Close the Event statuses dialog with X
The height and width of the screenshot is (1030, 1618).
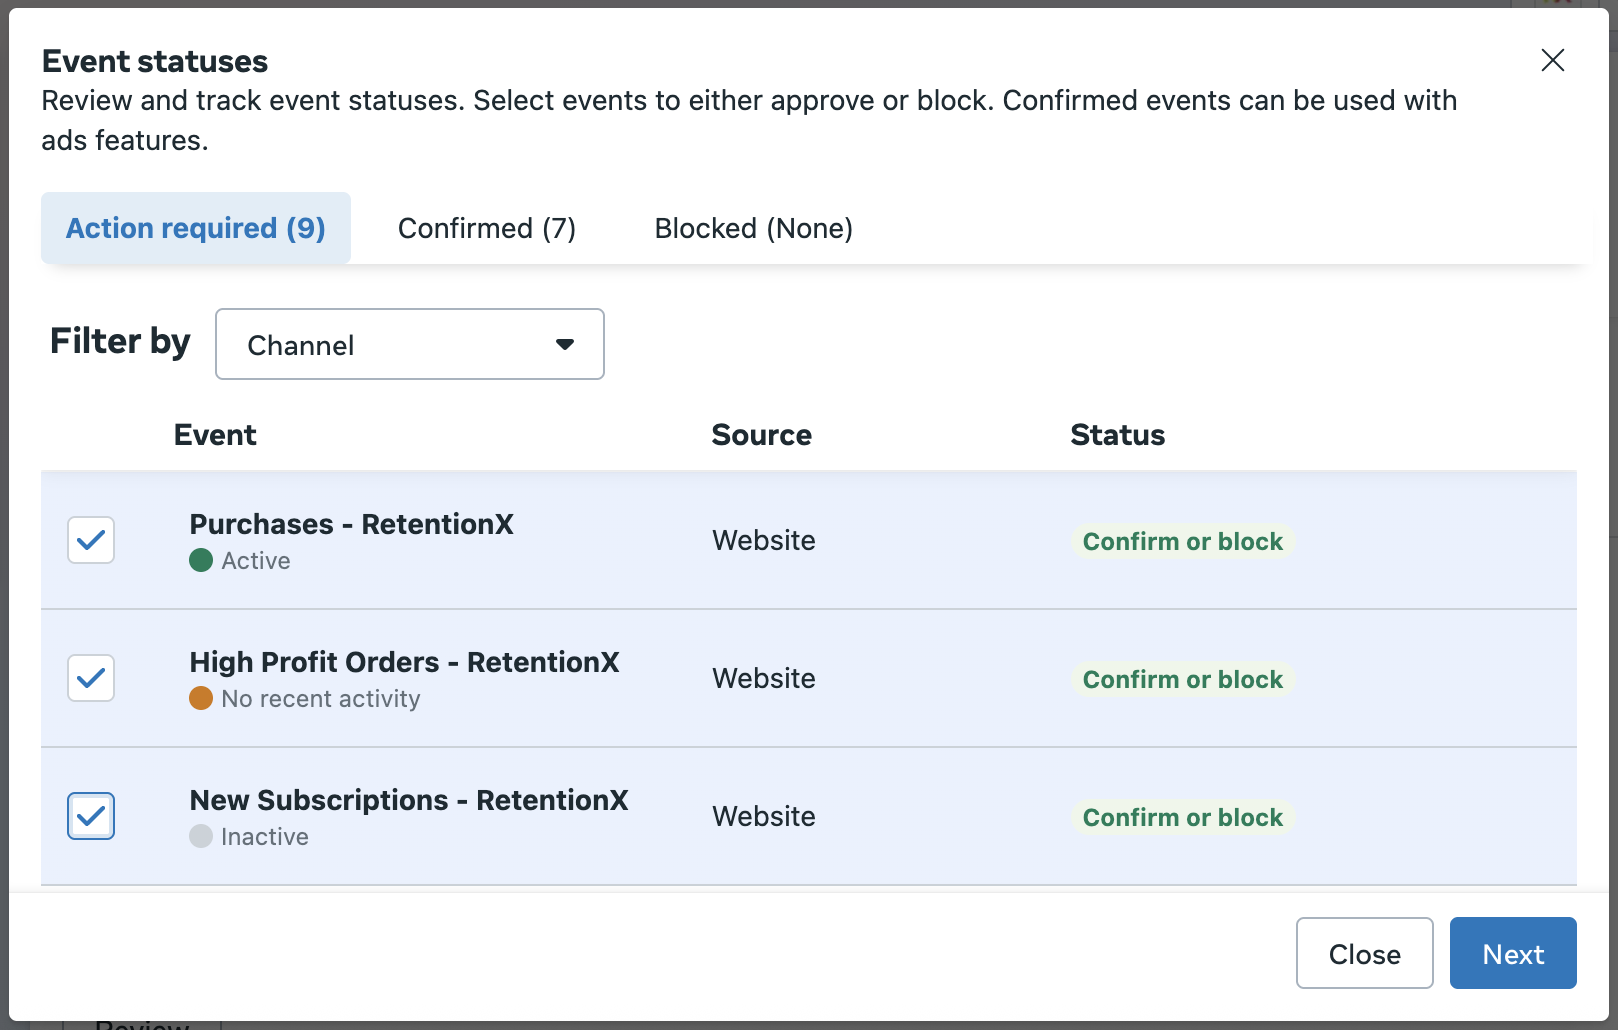click(x=1552, y=60)
